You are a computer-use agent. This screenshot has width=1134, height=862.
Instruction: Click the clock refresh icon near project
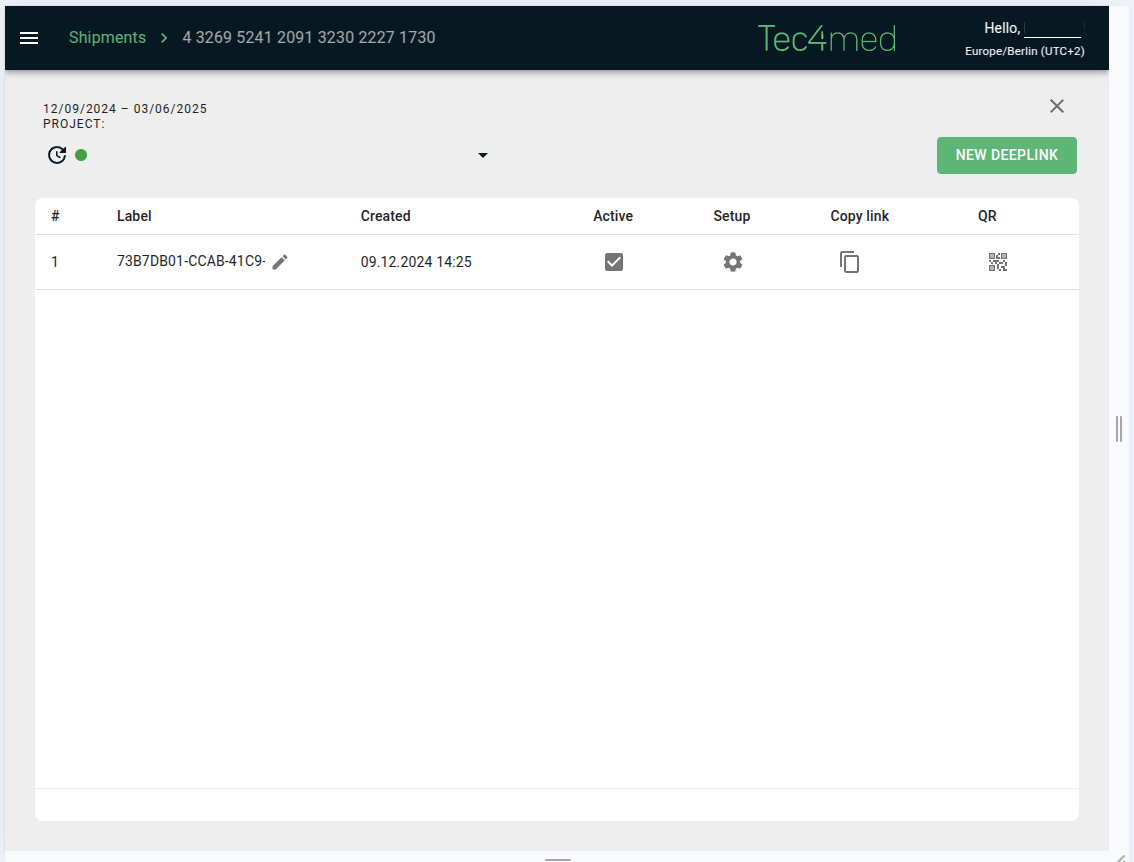point(57,155)
